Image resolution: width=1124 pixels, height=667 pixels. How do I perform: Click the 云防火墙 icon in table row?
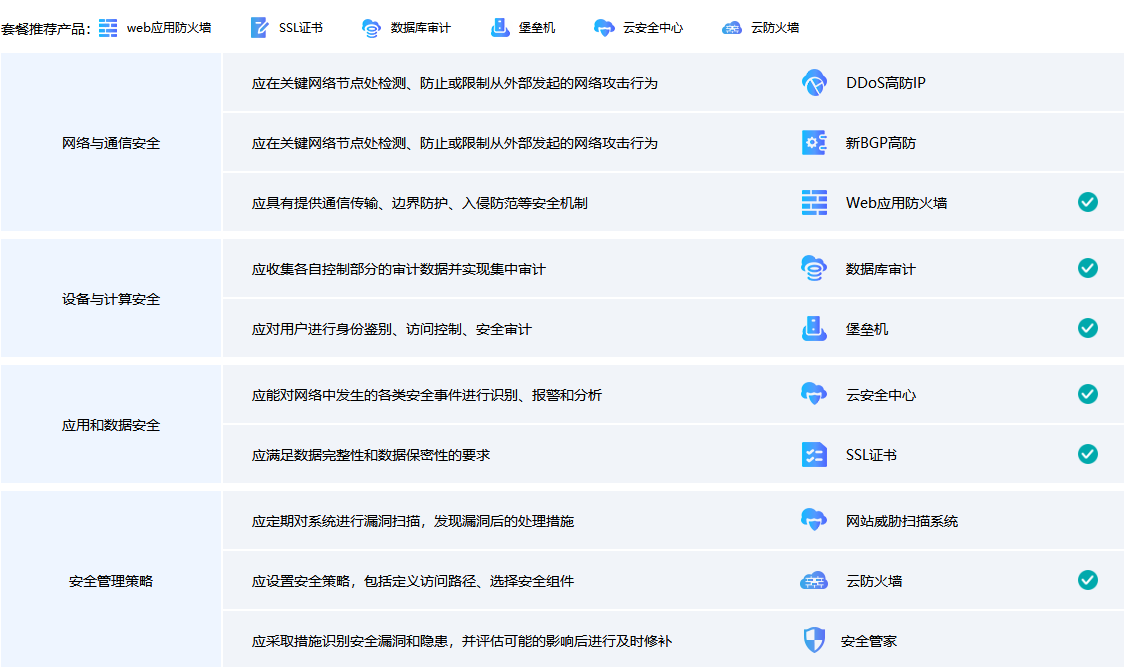[x=814, y=581]
